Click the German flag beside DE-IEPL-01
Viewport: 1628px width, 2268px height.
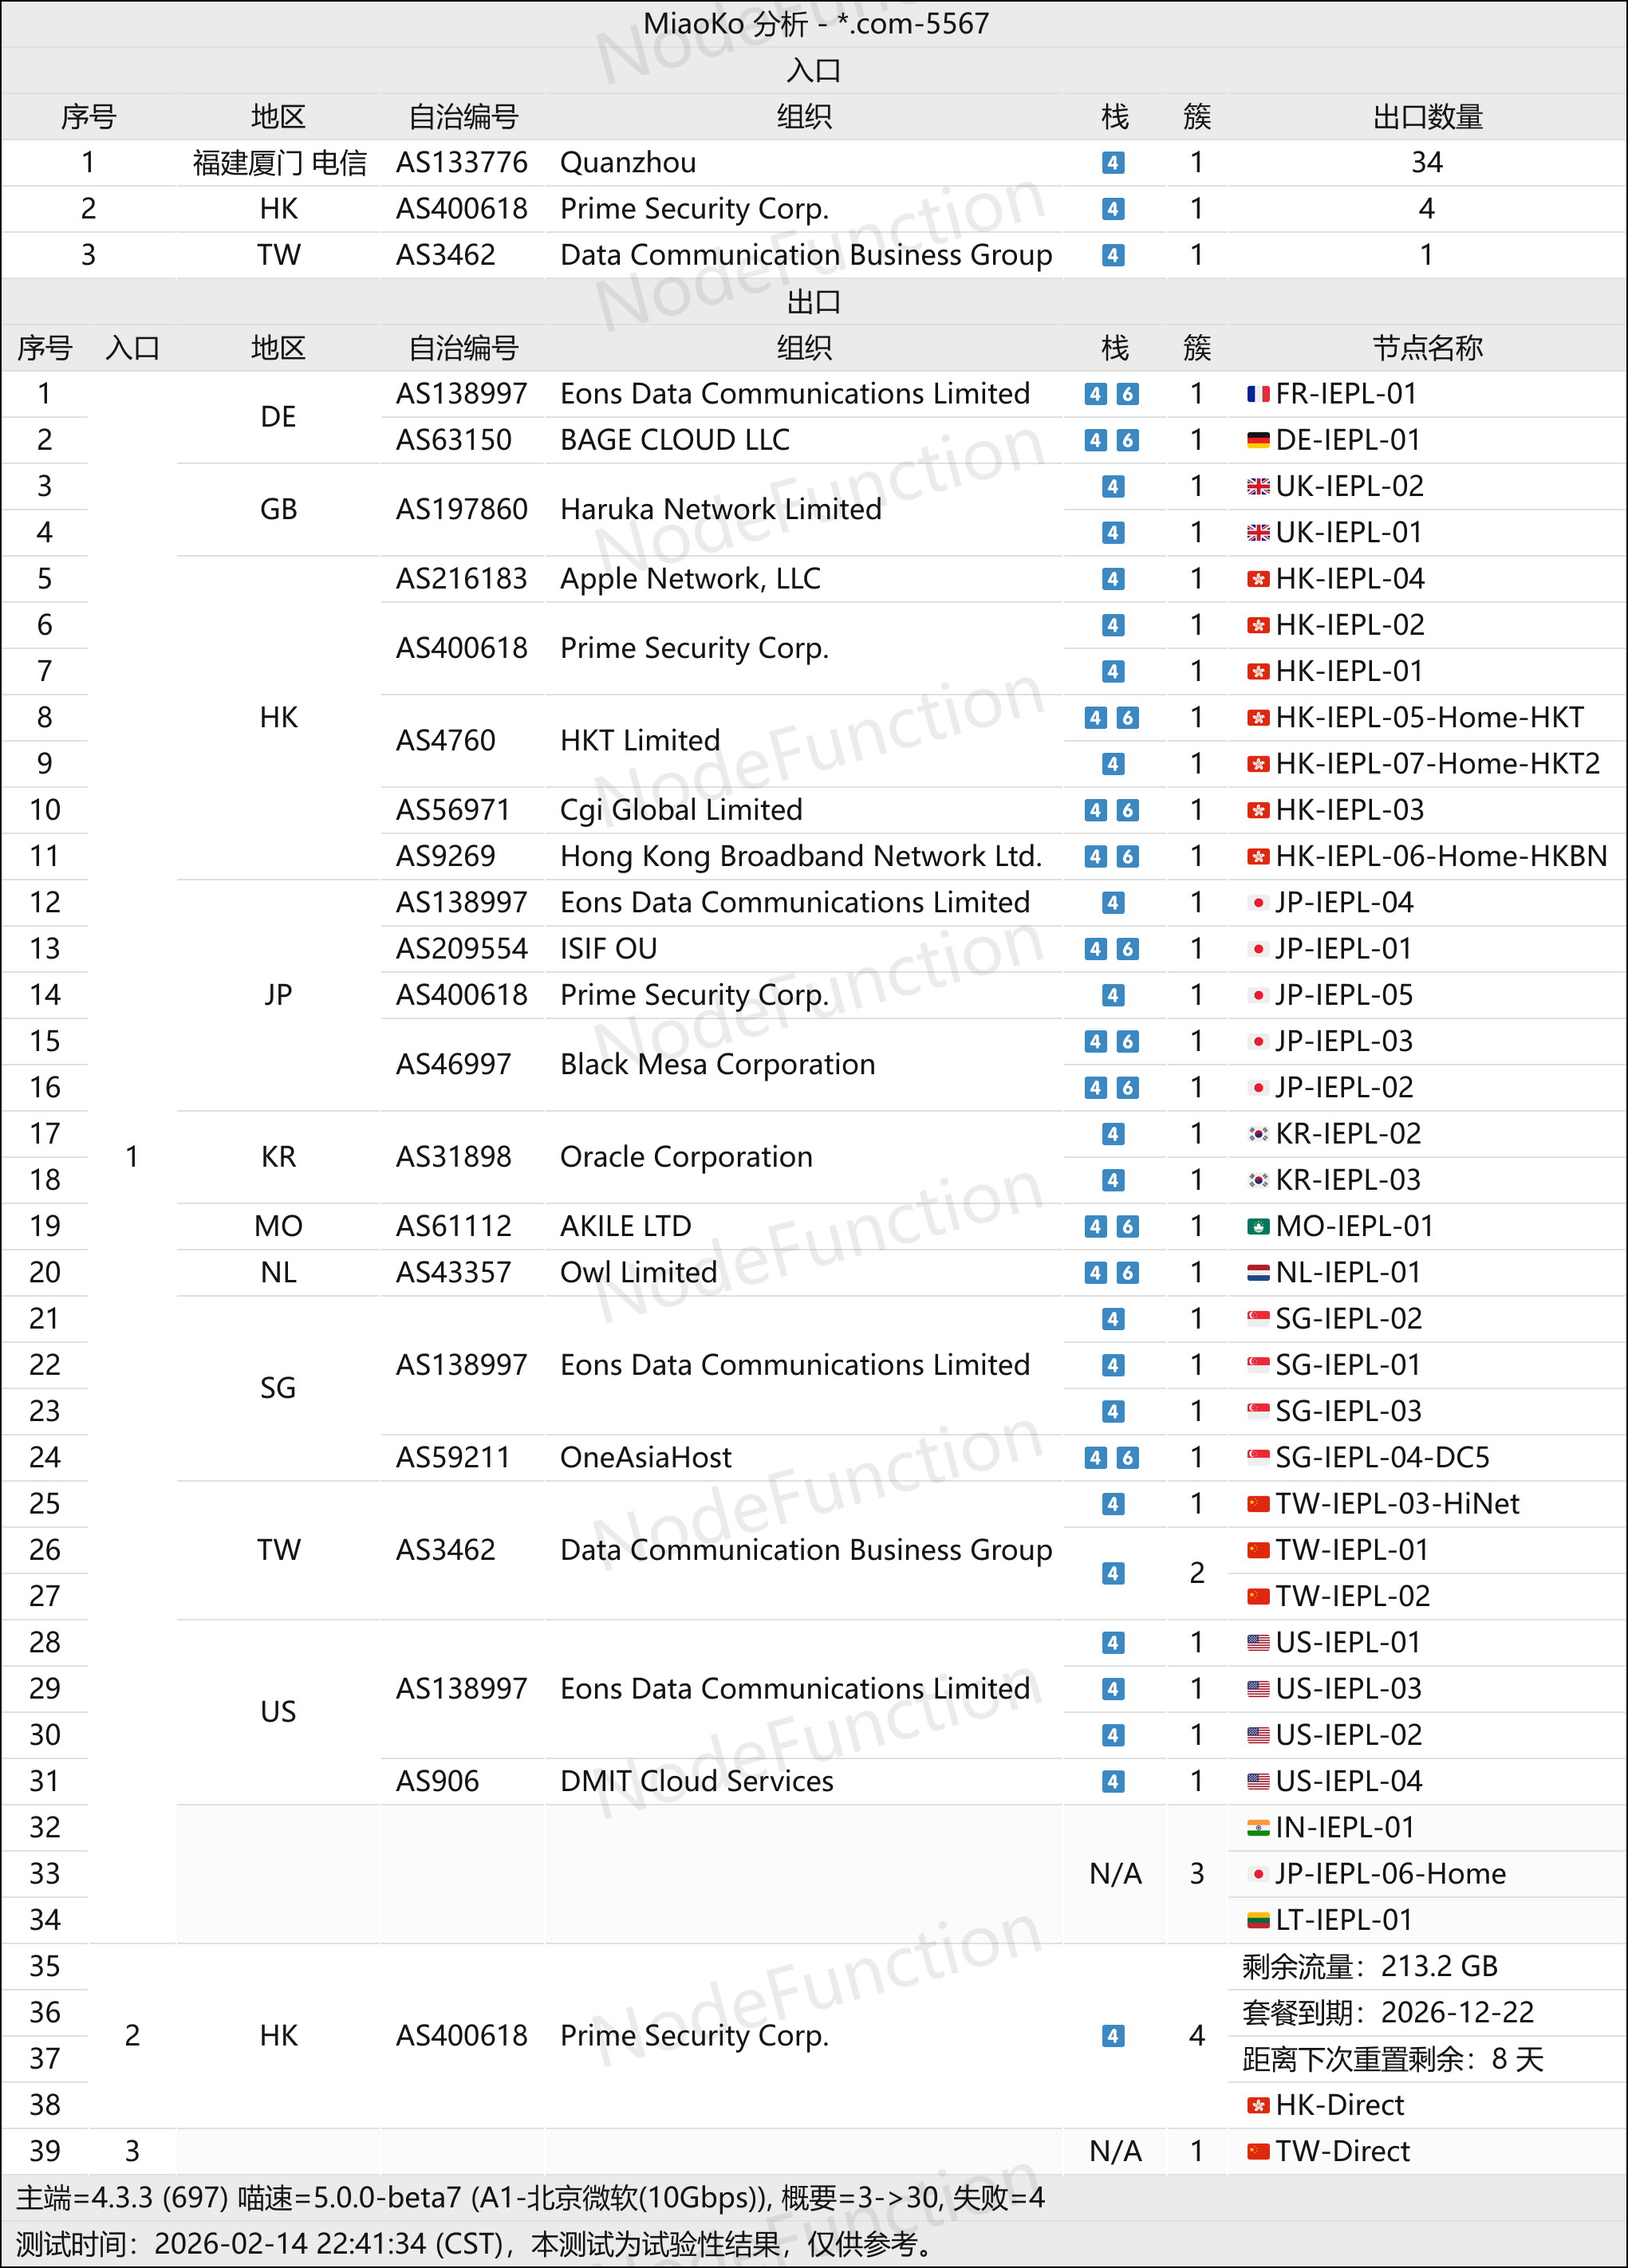point(1258,440)
